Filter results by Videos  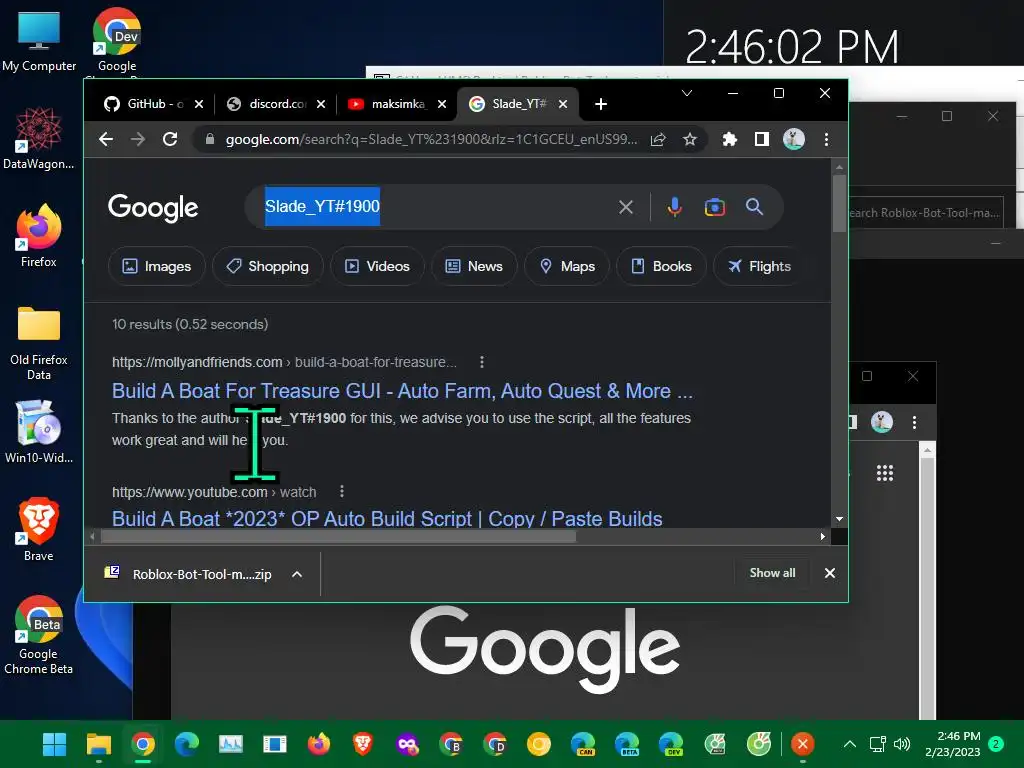click(377, 266)
